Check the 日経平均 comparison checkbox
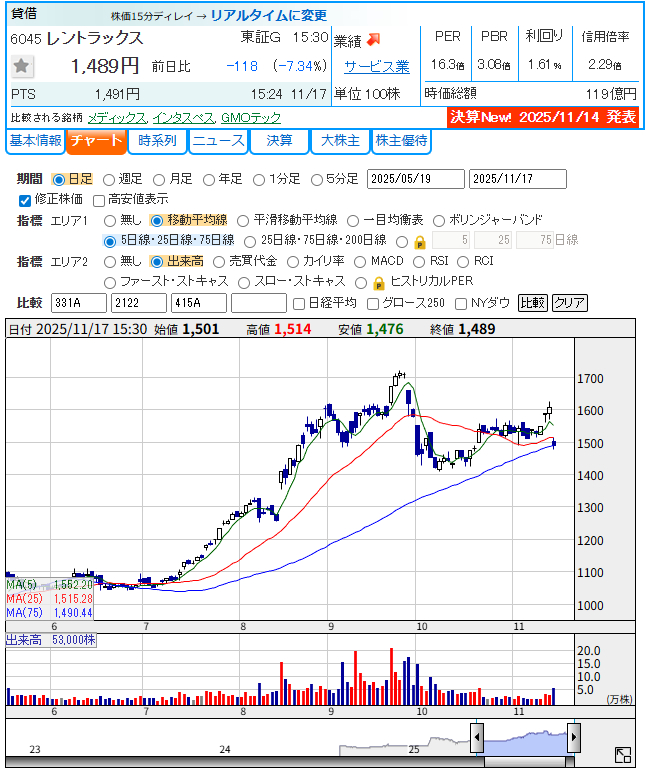647x770 pixels. (x=298, y=303)
